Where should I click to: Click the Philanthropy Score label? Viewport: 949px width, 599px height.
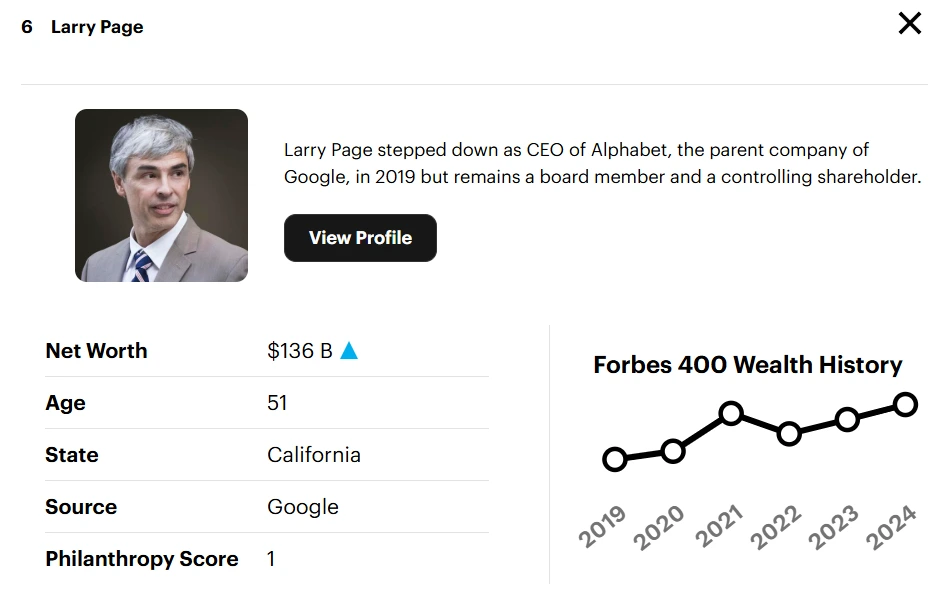pos(141,559)
